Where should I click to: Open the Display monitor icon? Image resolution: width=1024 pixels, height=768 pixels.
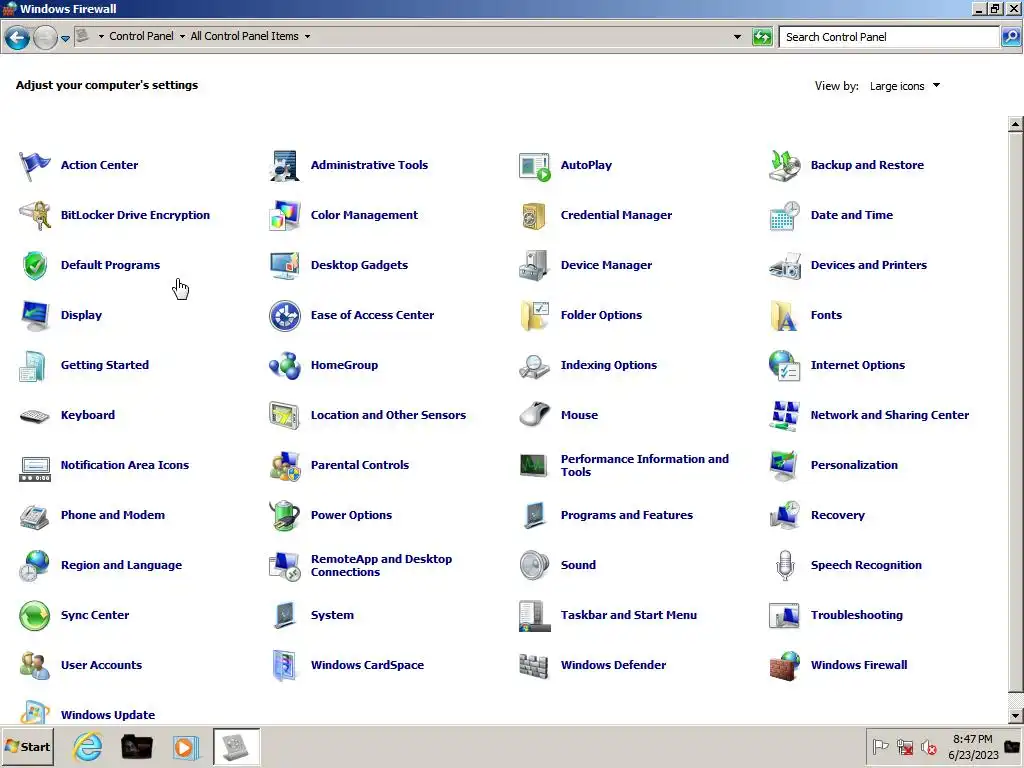tap(35, 315)
